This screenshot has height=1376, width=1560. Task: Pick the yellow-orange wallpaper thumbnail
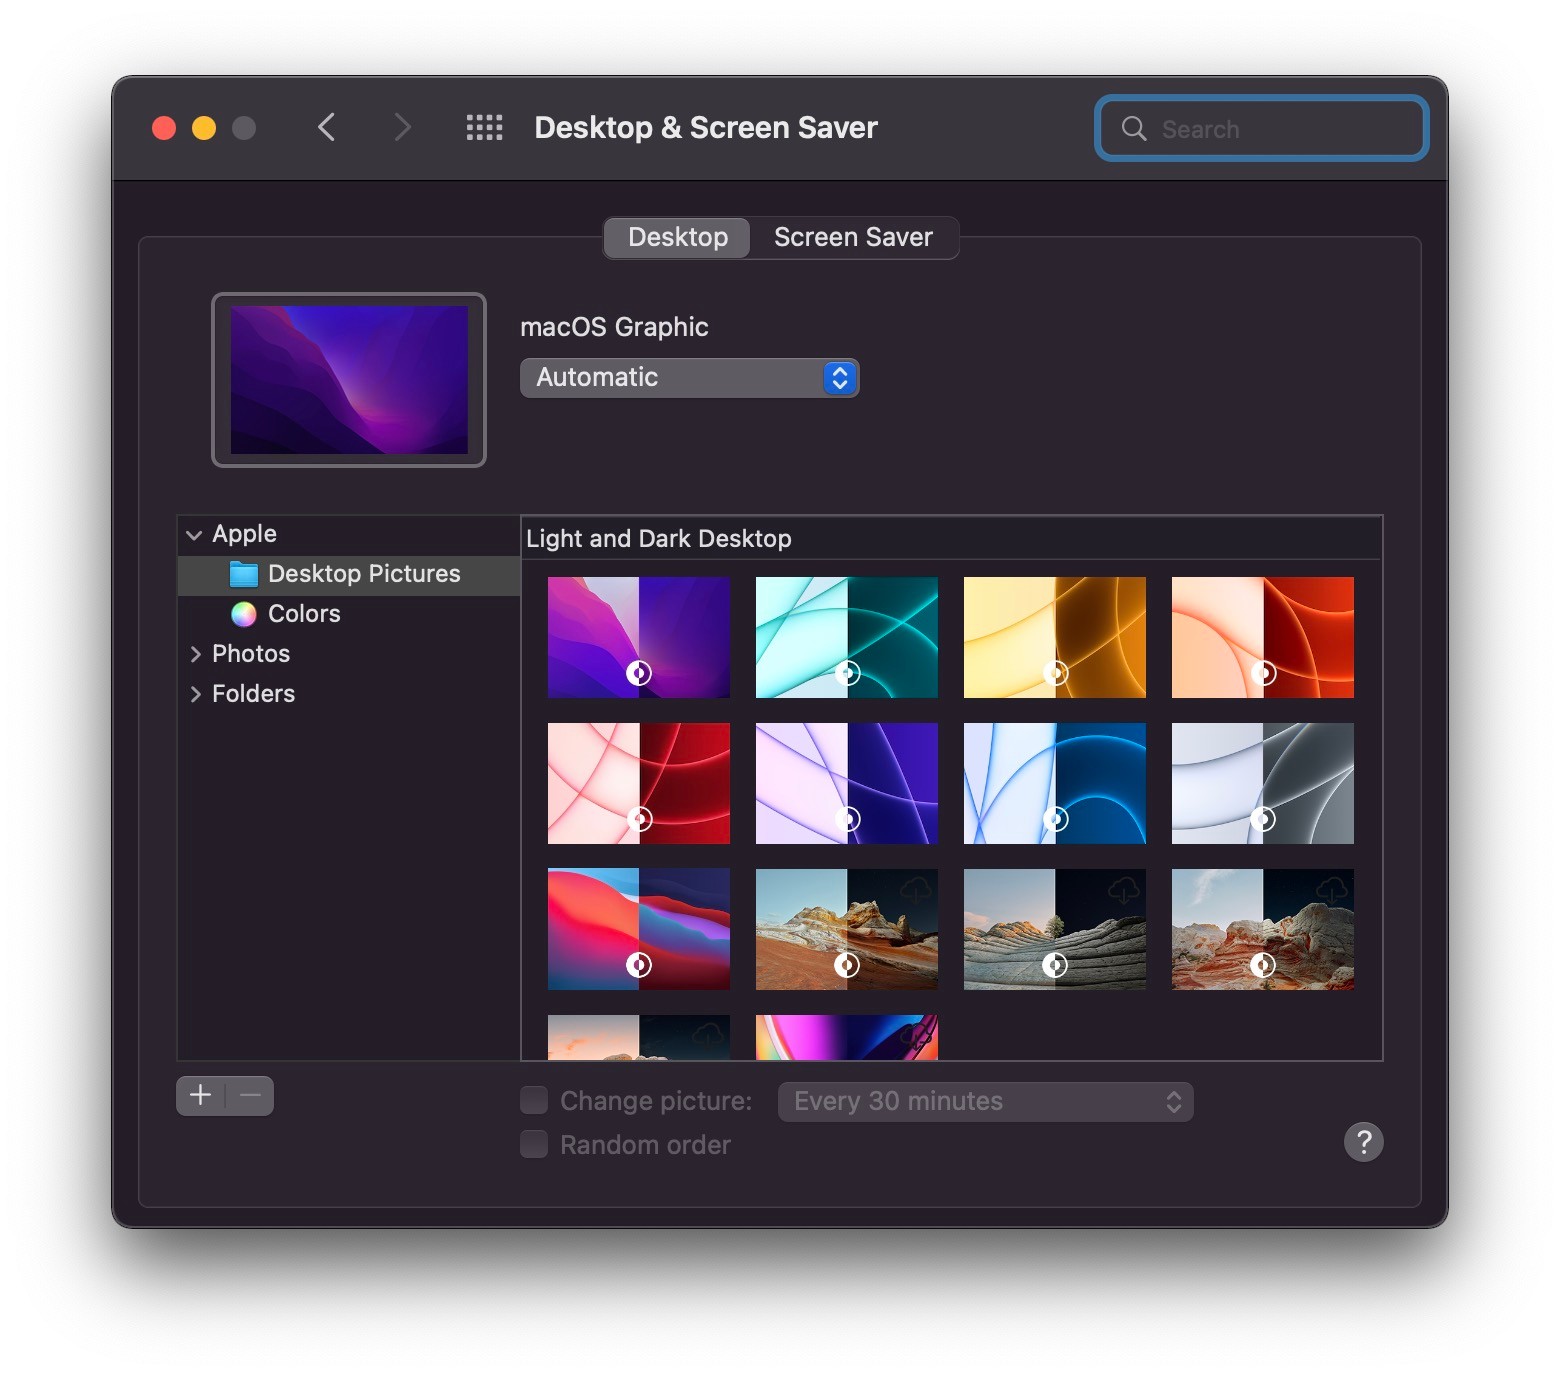[x=1054, y=637]
